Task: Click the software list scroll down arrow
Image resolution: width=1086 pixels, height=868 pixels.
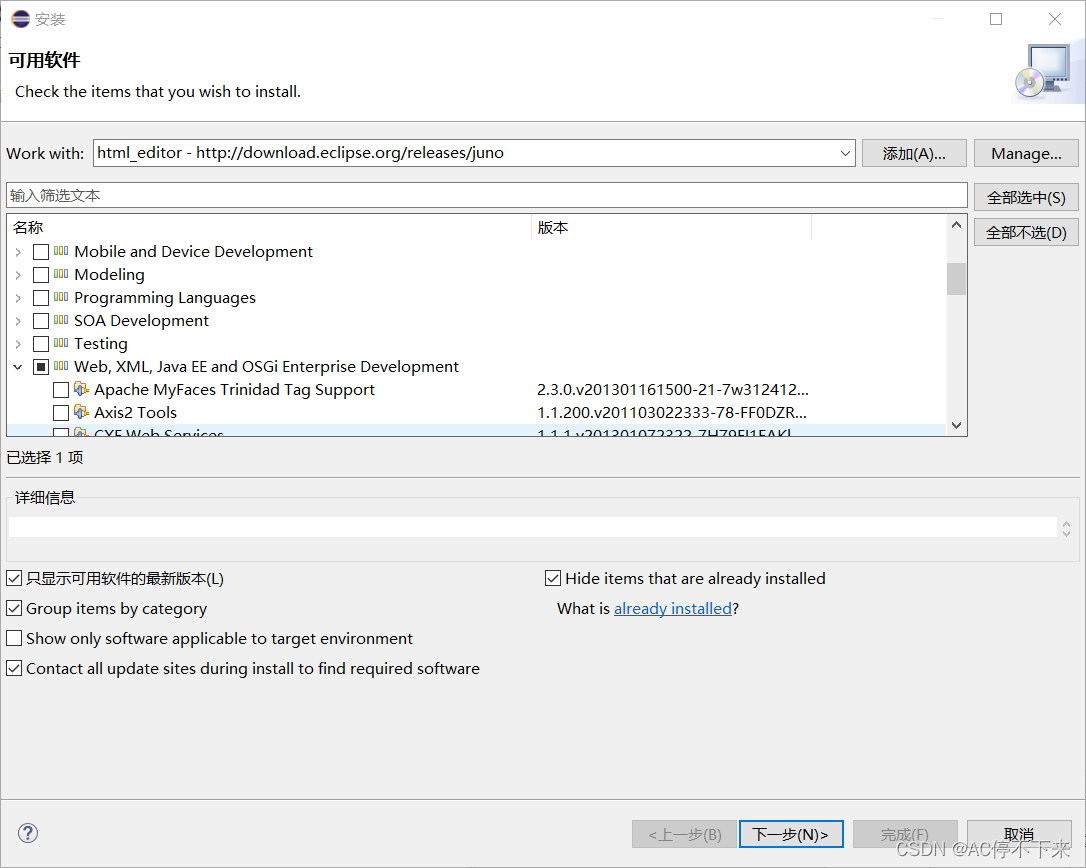Action: 956,425
